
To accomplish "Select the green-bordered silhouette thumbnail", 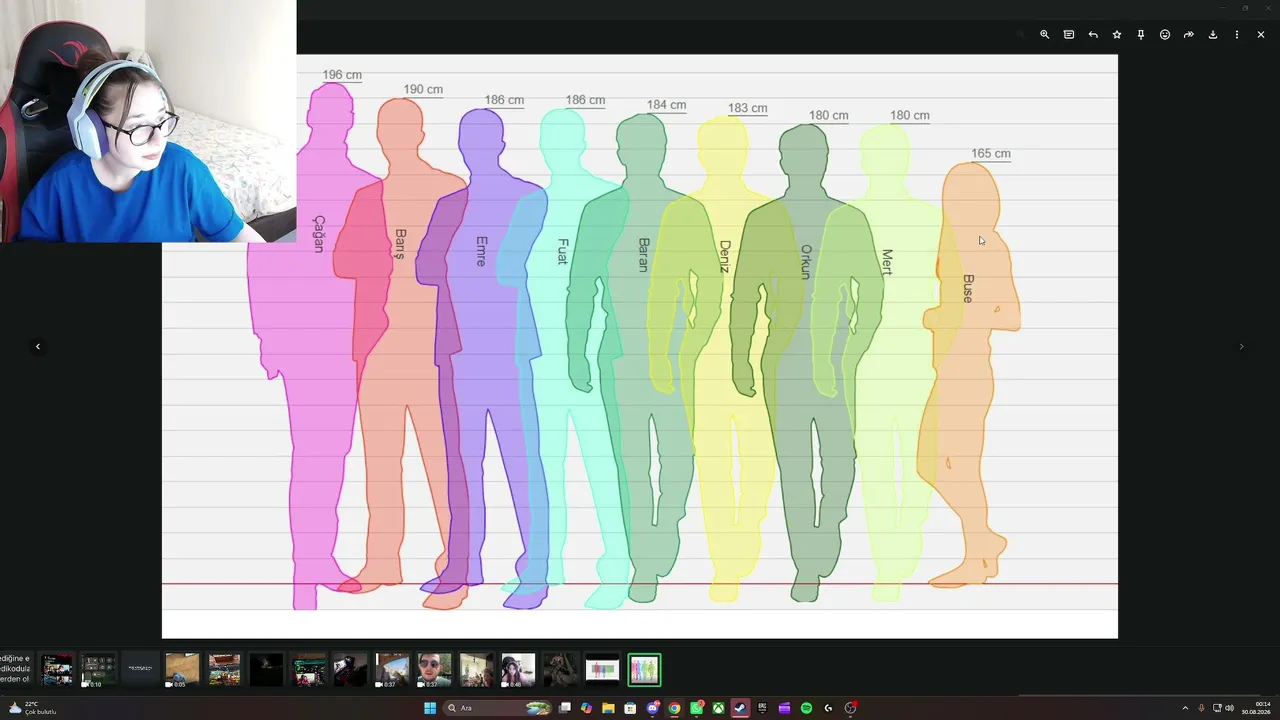I will coord(644,670).
